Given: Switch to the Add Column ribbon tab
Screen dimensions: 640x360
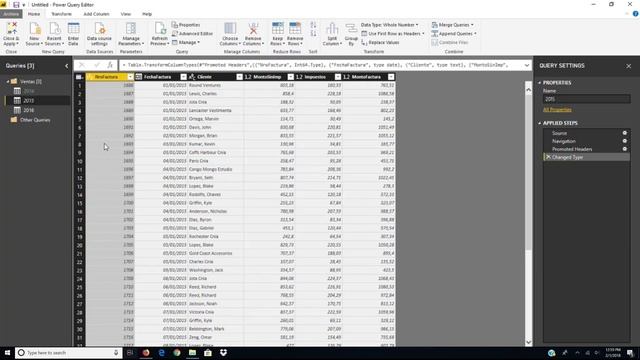Looking at the screenshot, I should pyautogui.click(x=96, y=14).
